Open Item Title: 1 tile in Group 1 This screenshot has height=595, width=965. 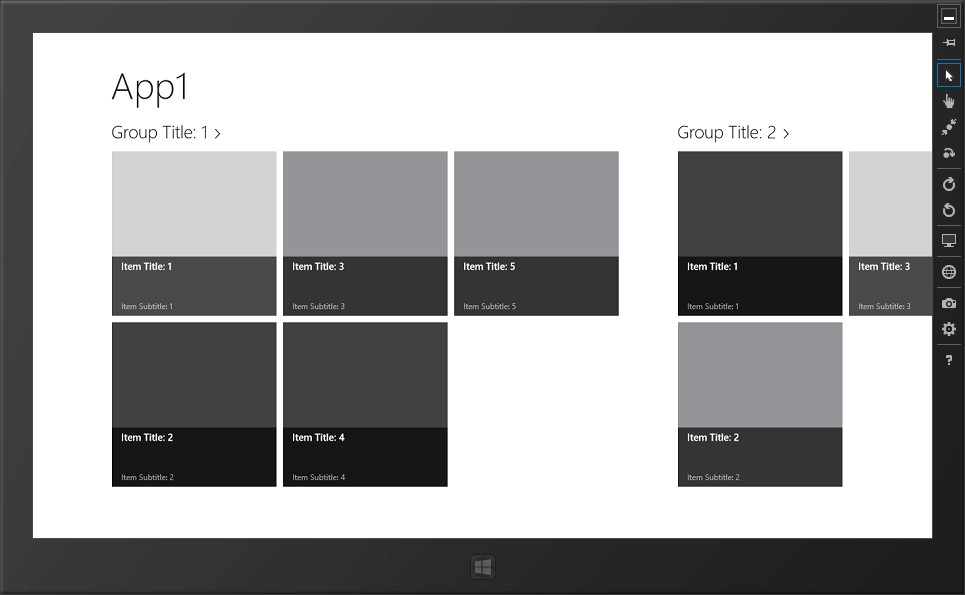click(194, 233)
